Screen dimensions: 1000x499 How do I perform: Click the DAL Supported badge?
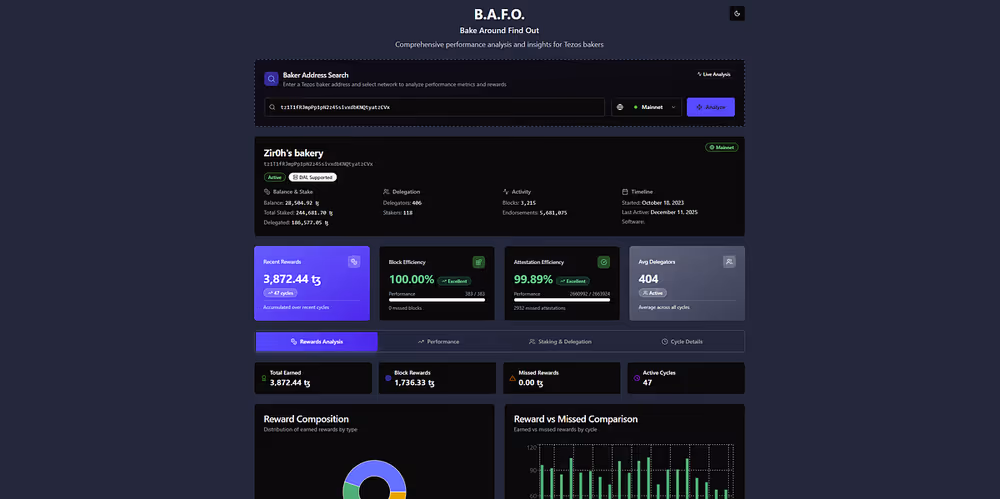pyautogui.click(x=312, y=177)
